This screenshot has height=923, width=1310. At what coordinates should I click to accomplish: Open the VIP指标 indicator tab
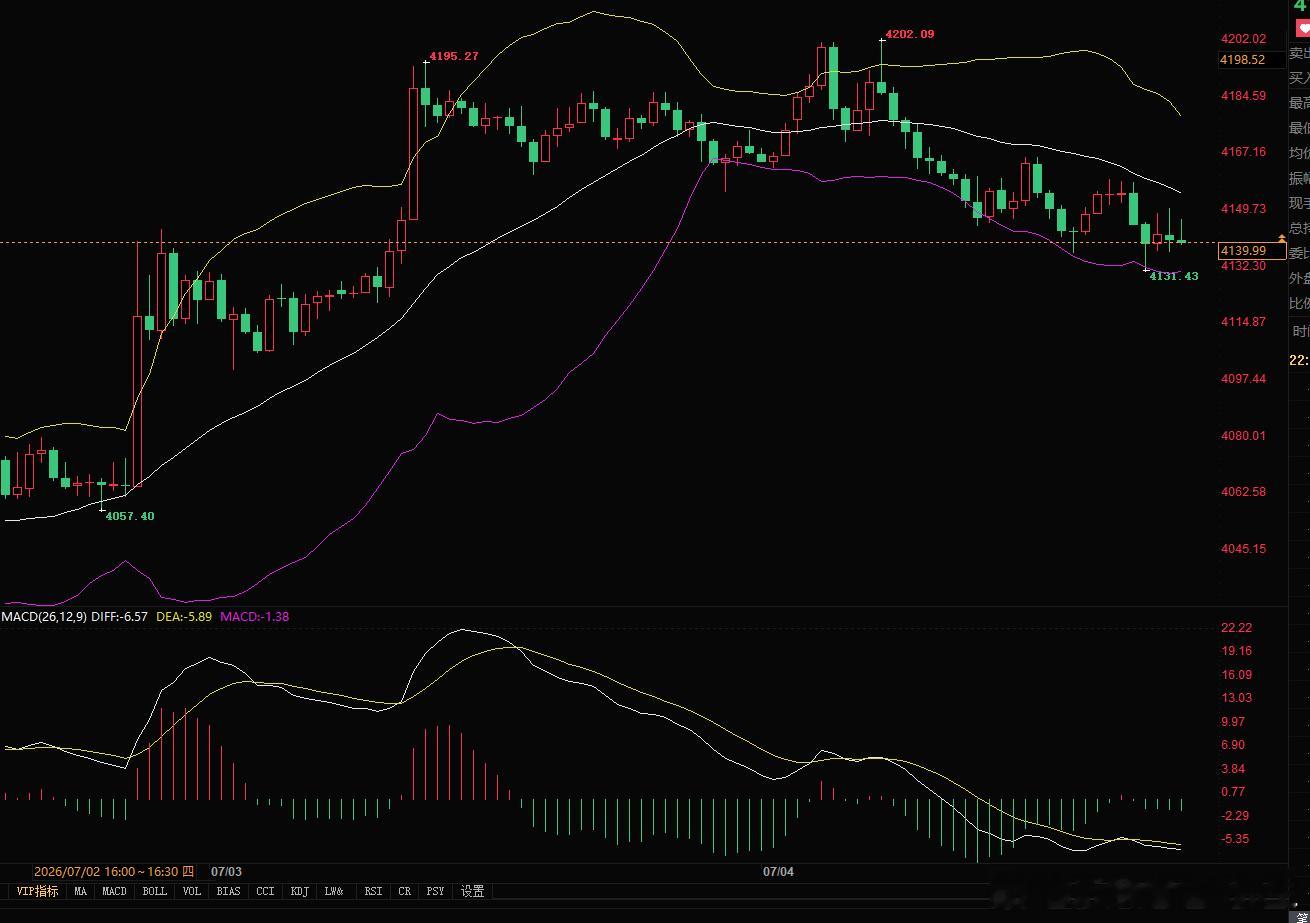(38, 891)
